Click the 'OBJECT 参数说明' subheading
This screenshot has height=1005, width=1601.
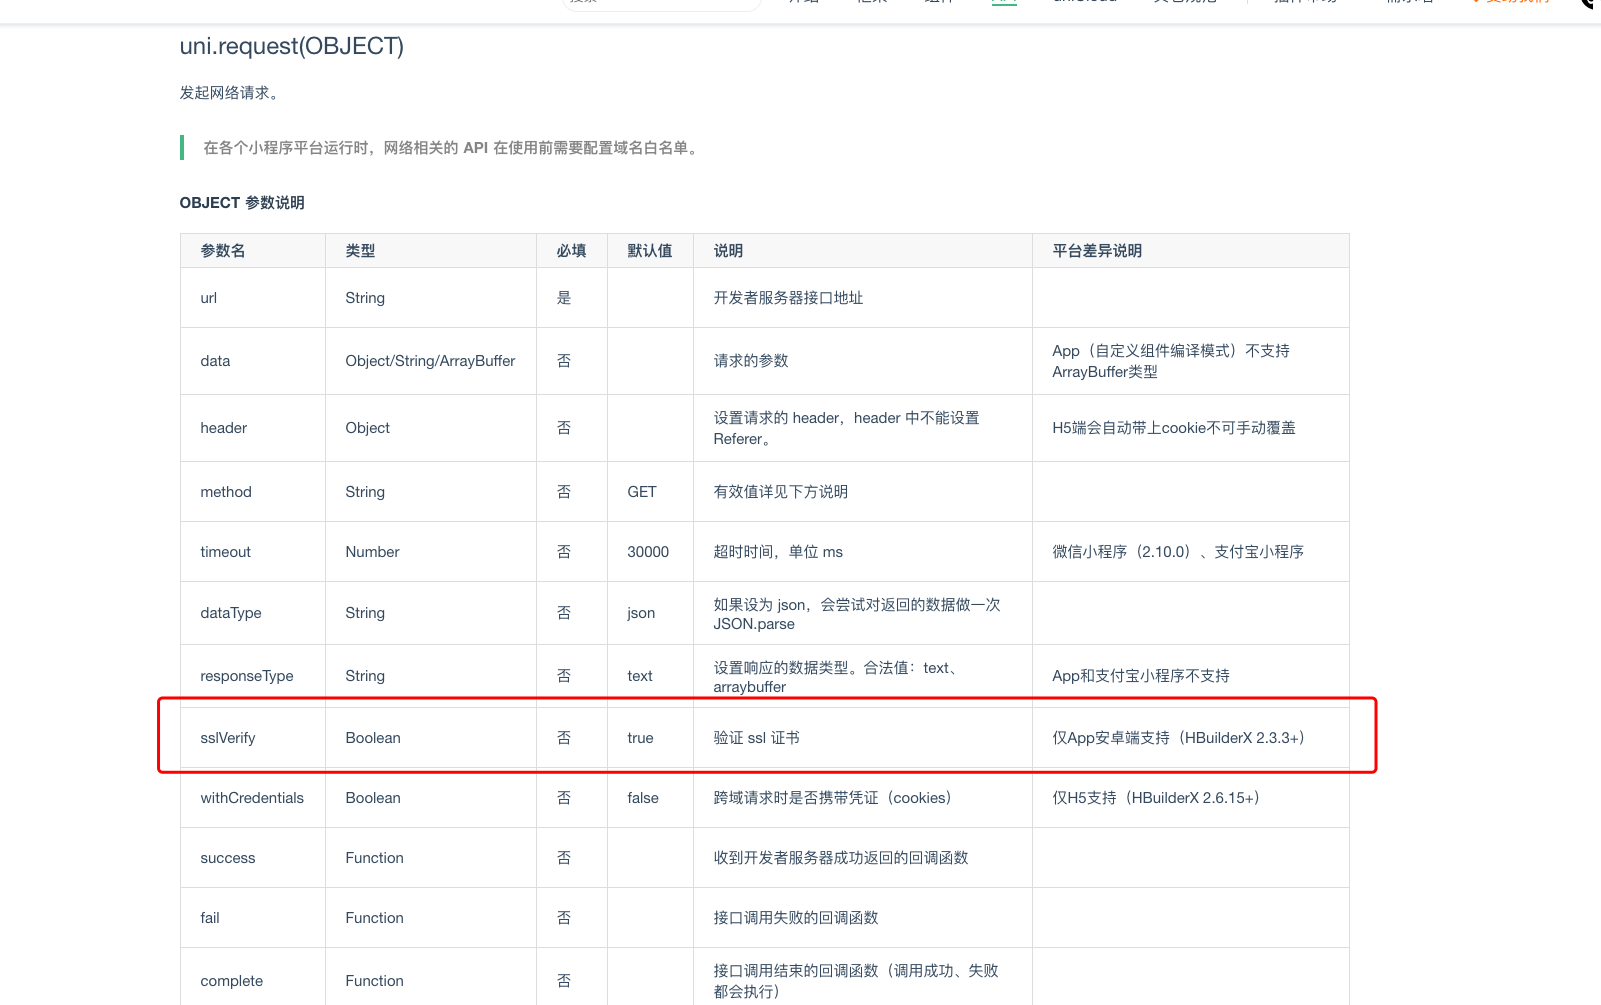coord(242,203)
